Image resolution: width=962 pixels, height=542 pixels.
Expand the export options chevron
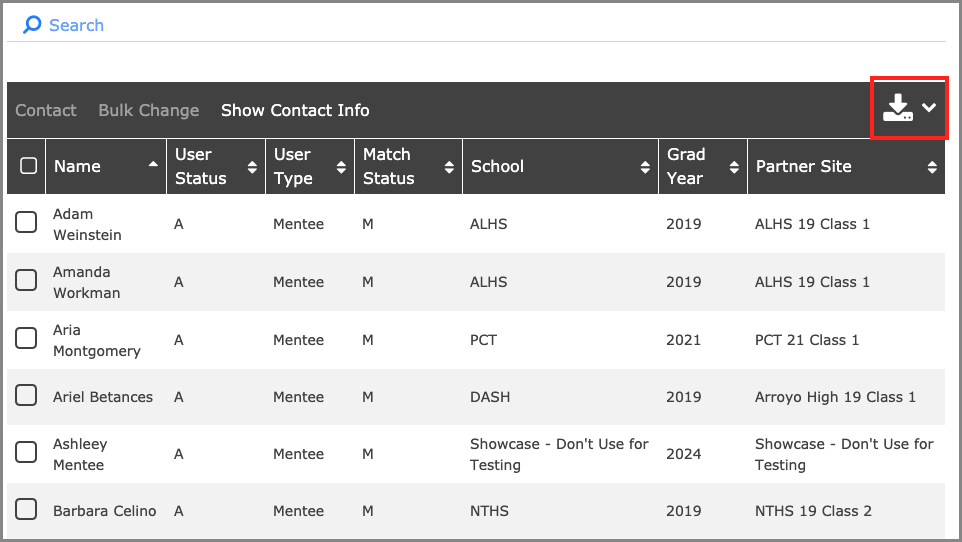click(930, 108)
